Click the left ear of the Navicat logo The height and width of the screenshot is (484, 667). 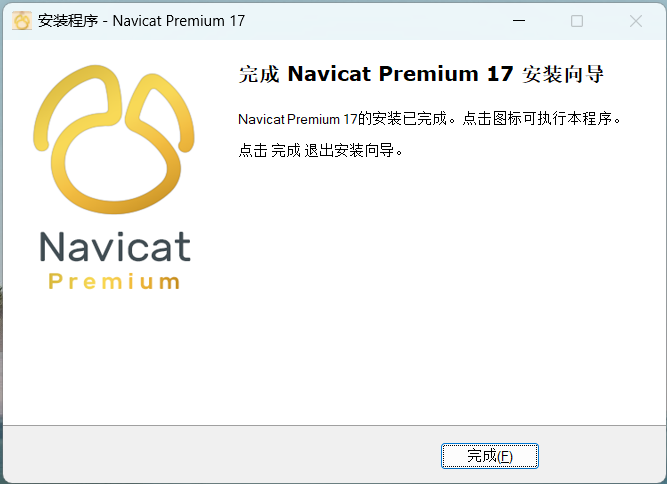[77, 104]
